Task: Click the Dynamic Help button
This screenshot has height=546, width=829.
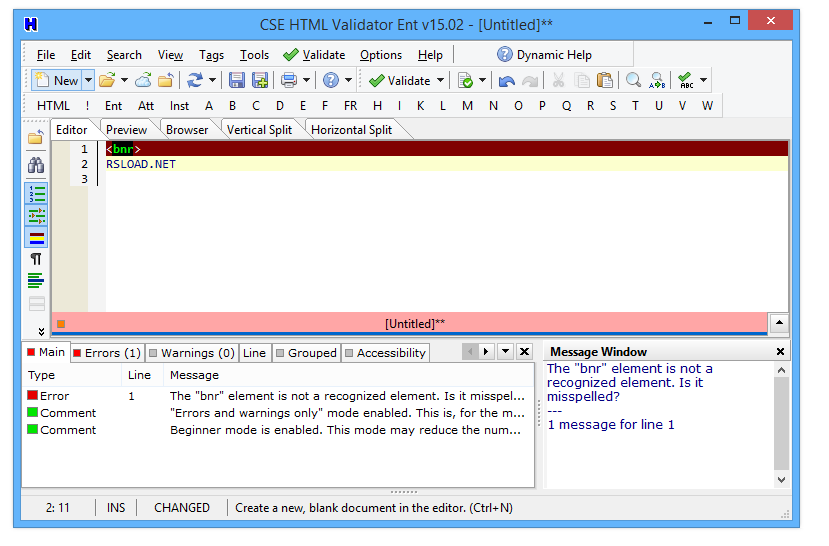Action: pyautogui.click(x=545, y=55)
